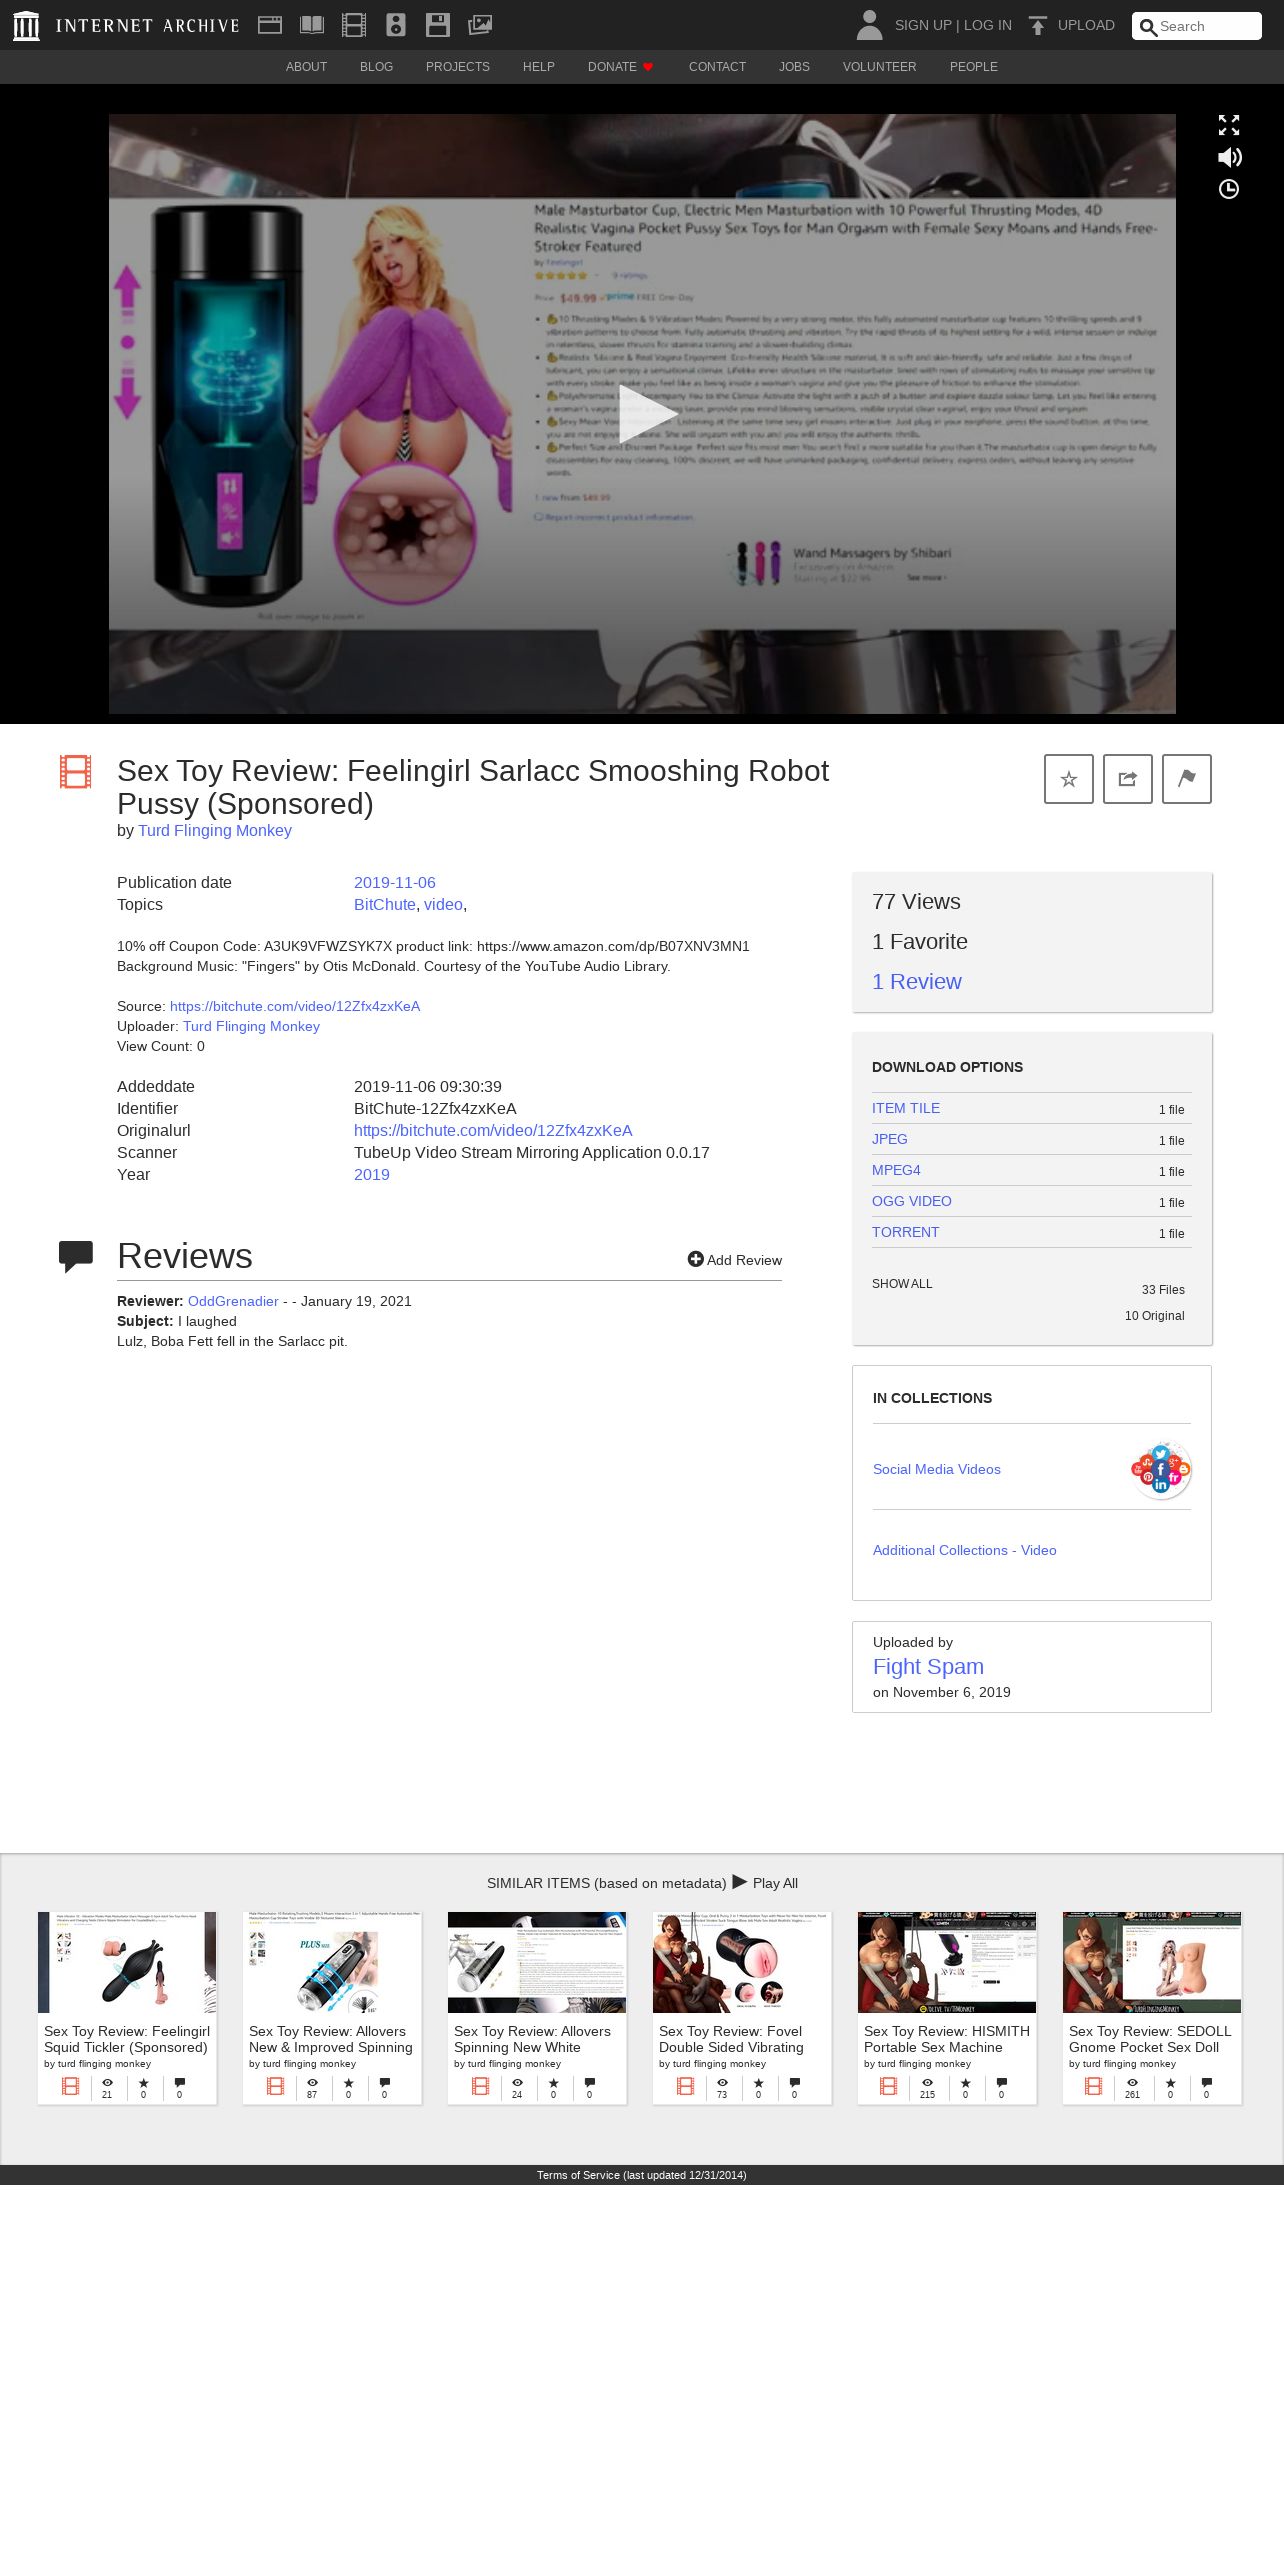
Task: Open the 1 Review link
Action: pyautogui.click(x=917, y=982)
